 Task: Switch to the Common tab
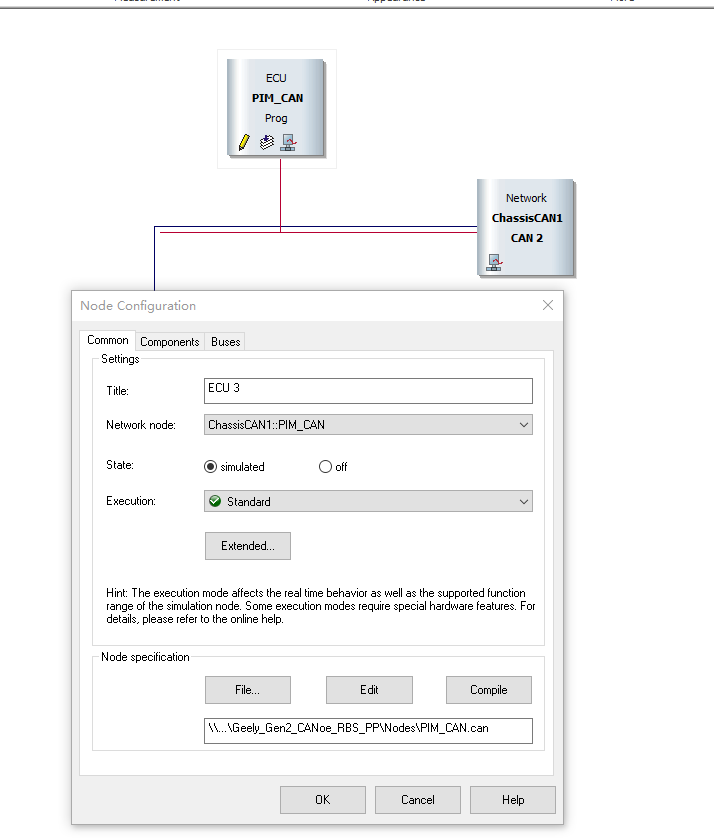pos(108,340)
